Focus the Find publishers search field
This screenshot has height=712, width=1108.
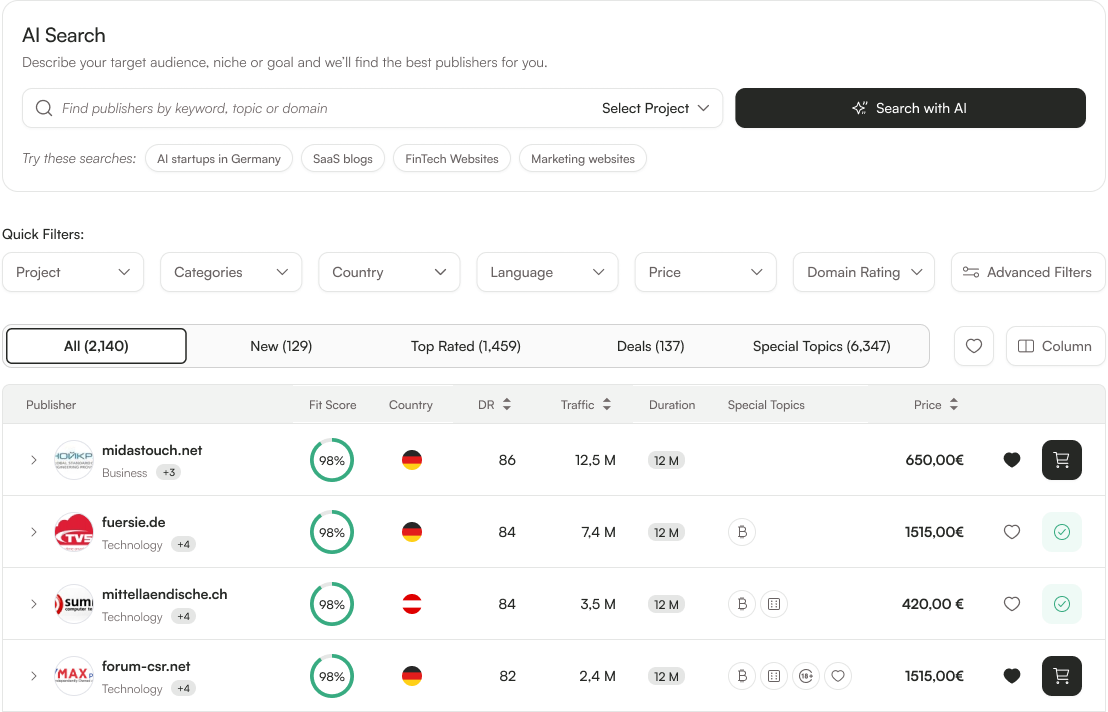click(311, 108)
